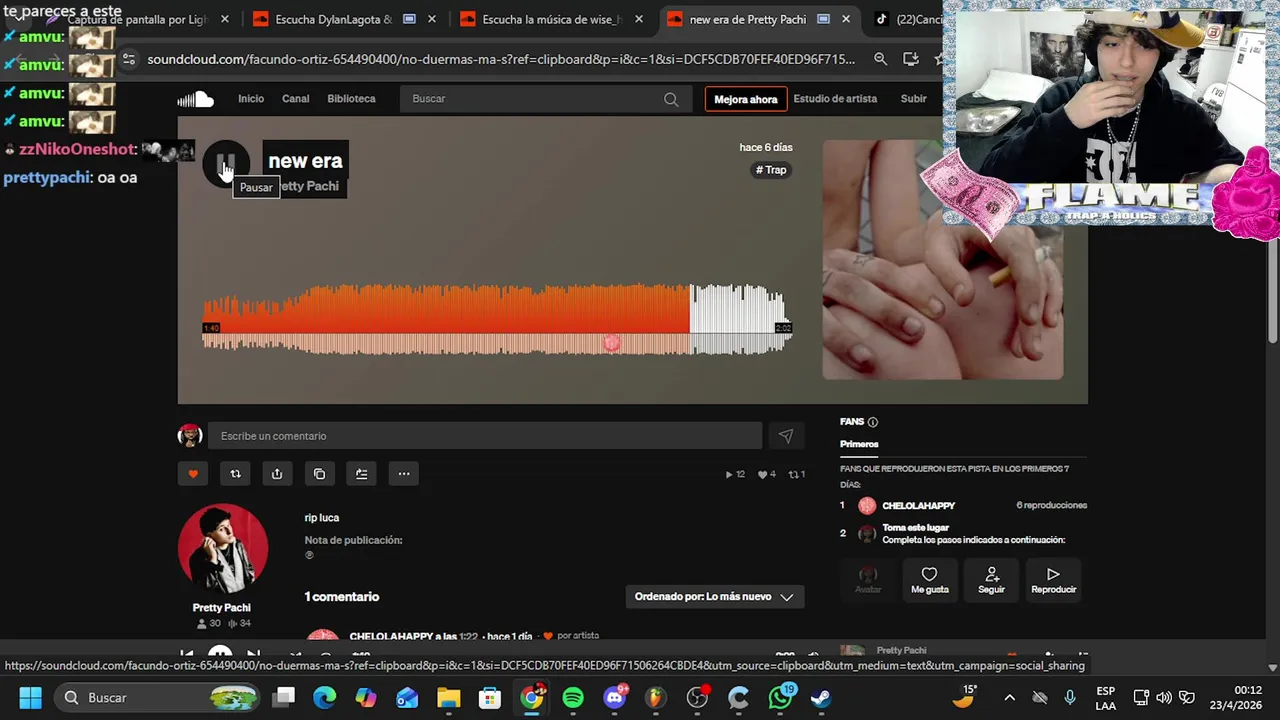Screen dimensions: 1280x720
Task: Seek within the track waveform
Action: click(x=497, y=319)
